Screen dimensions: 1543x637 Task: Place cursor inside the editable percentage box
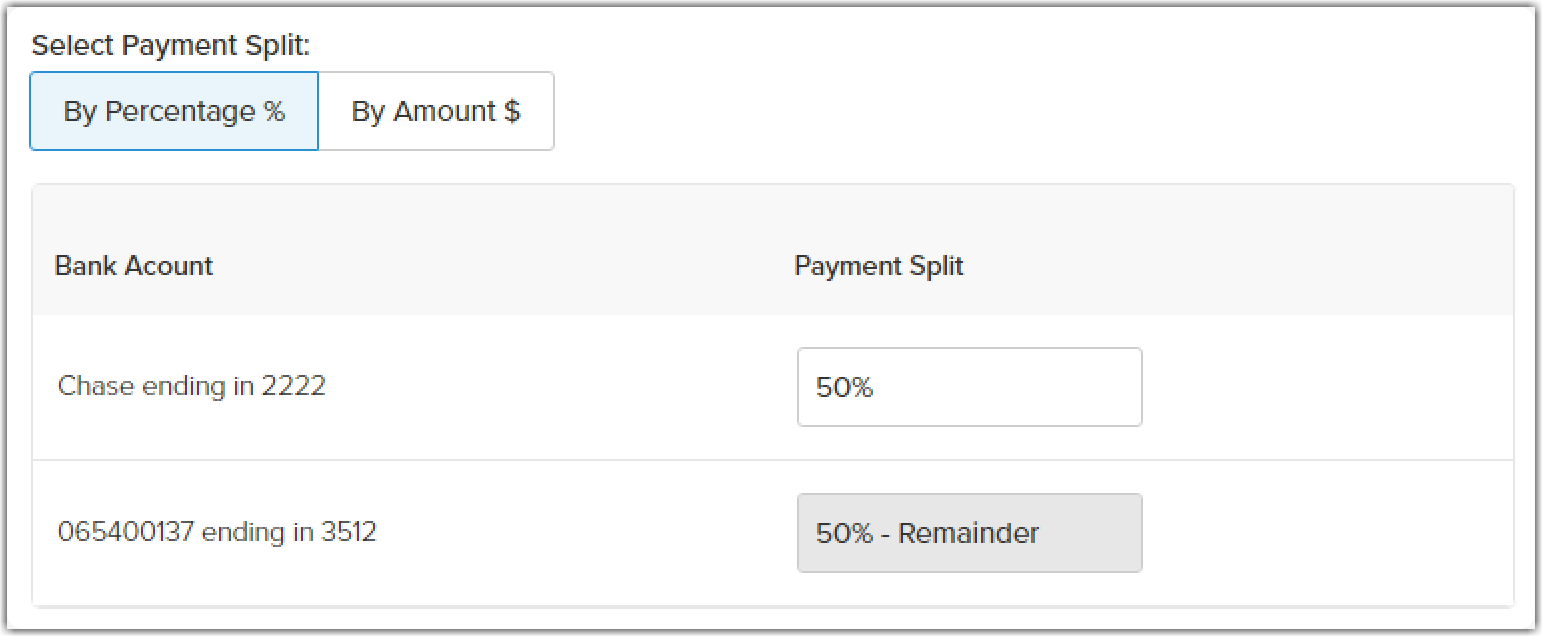[969, 387]
